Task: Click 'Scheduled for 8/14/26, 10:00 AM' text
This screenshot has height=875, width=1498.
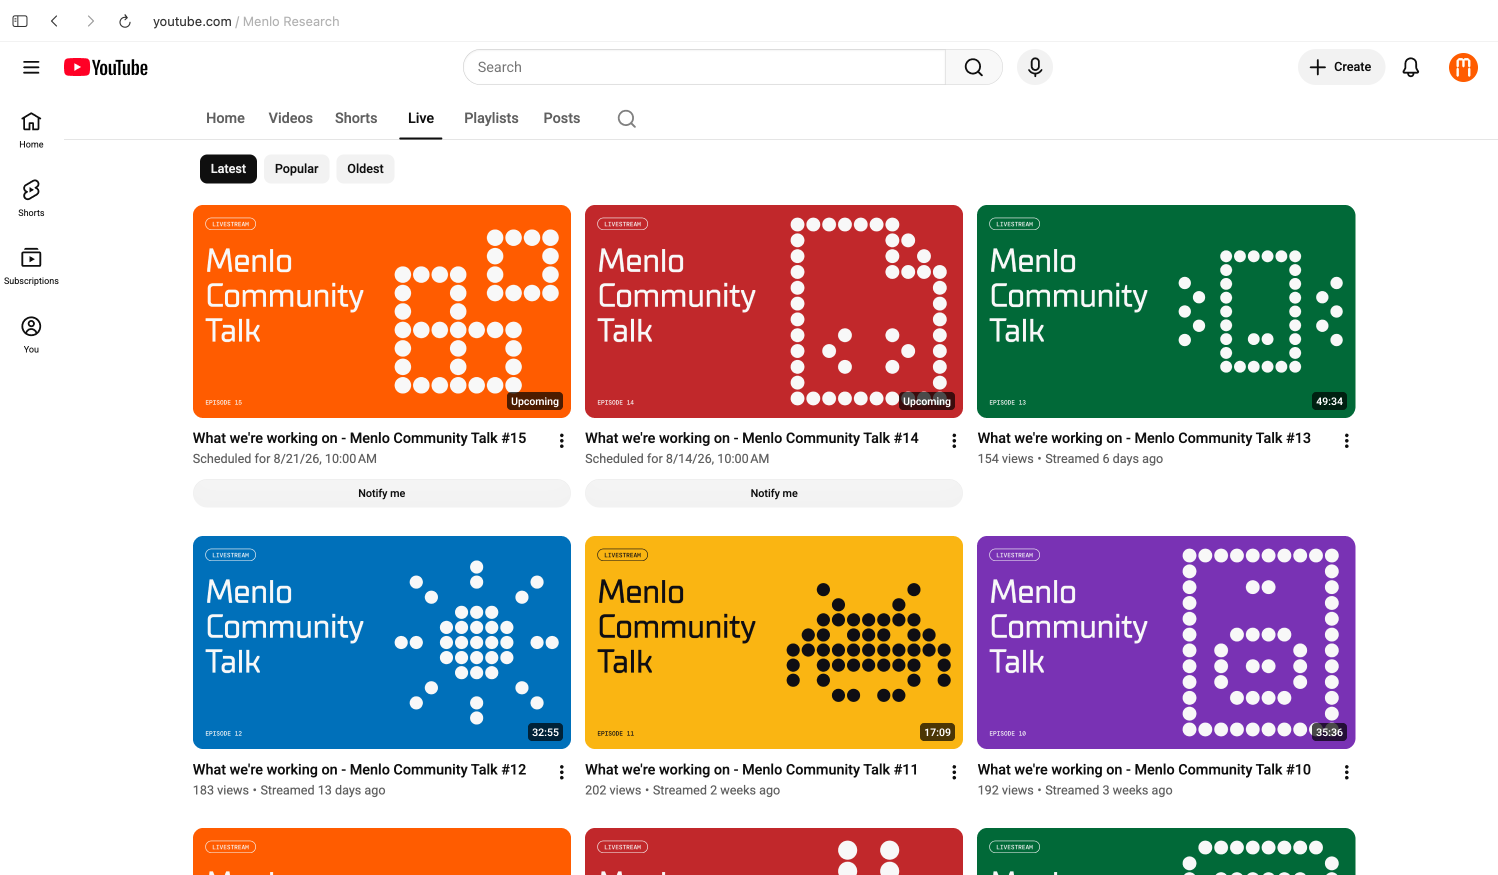Action: pos(677,459)
